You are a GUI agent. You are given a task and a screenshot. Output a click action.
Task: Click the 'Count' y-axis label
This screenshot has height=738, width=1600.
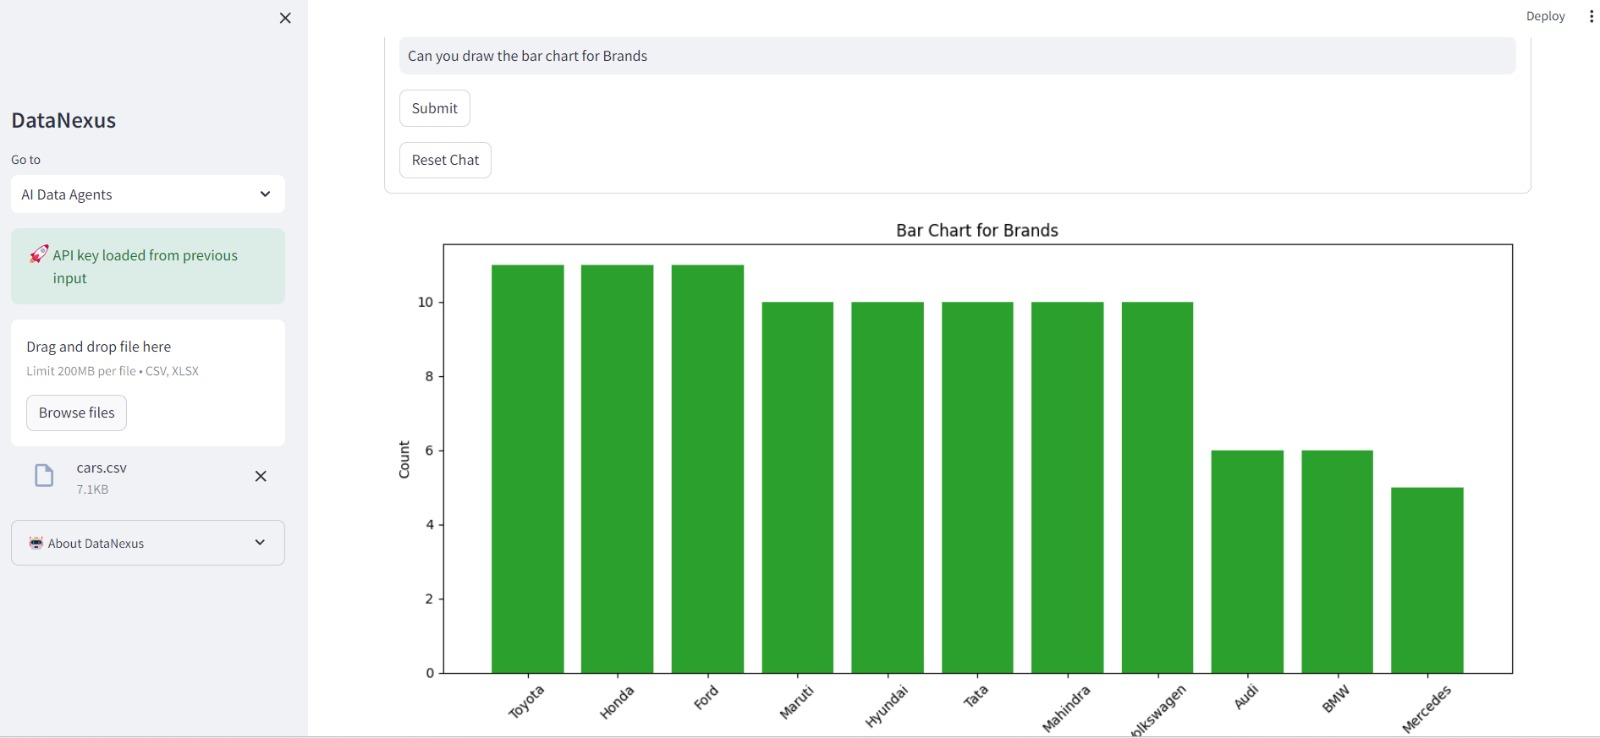(405, 460)
